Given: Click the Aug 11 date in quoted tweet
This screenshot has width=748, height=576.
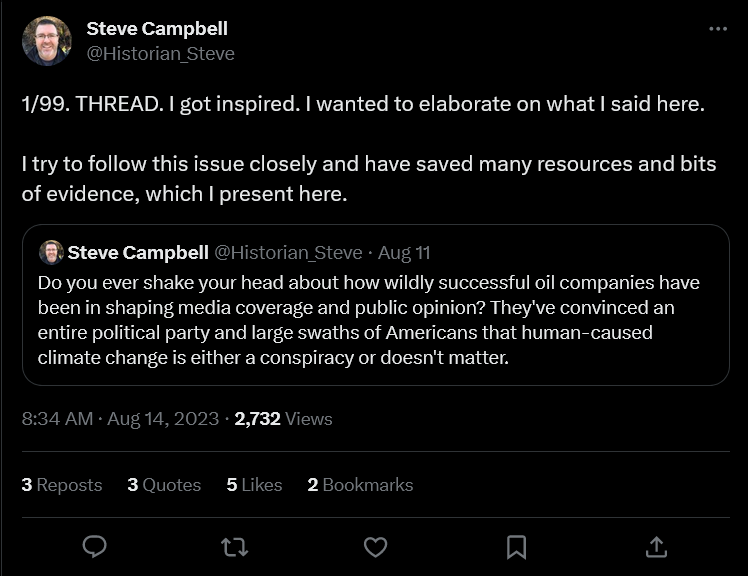Looking at the screenshot, I should (406, 252).
